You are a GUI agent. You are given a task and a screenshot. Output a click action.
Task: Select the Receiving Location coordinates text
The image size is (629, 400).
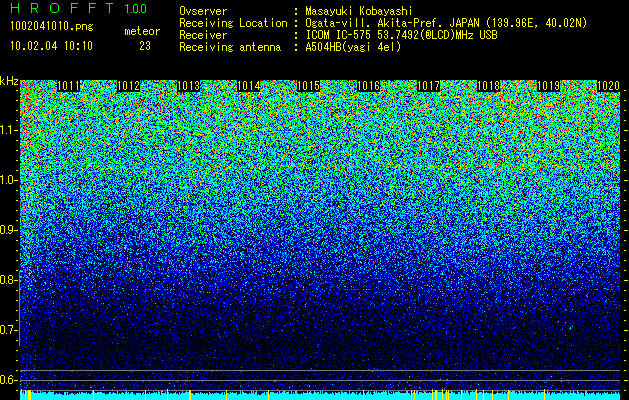tap(446, 23)
